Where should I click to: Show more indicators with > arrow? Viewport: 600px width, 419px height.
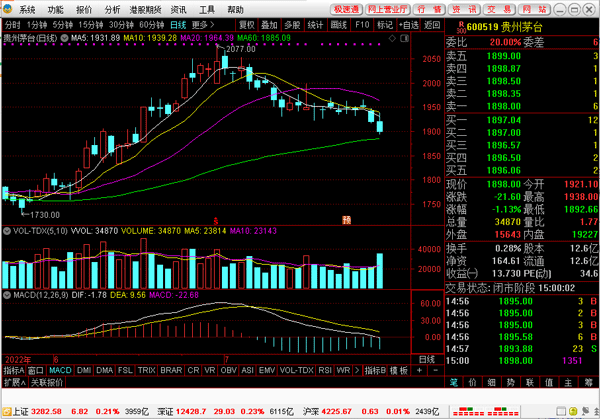point(357,370)
